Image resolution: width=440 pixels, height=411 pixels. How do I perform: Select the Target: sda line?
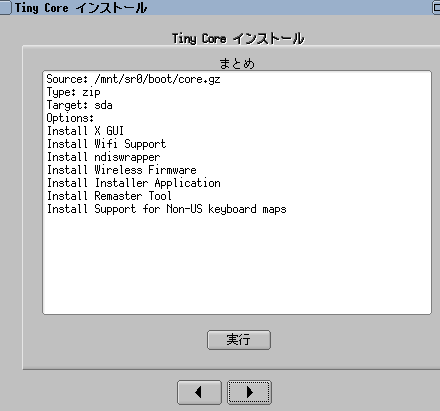pyautogui.click(x=79, y=105)
